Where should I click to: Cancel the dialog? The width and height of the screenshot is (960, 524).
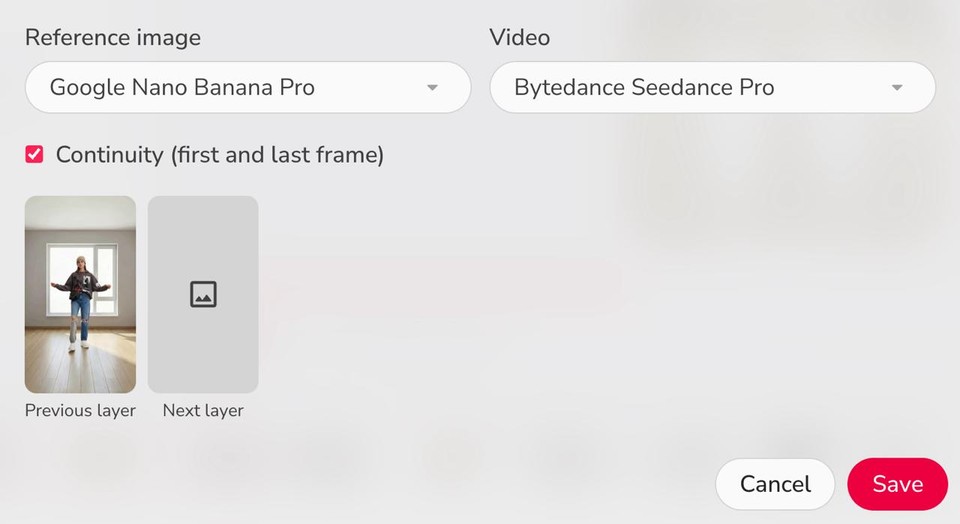775,484
